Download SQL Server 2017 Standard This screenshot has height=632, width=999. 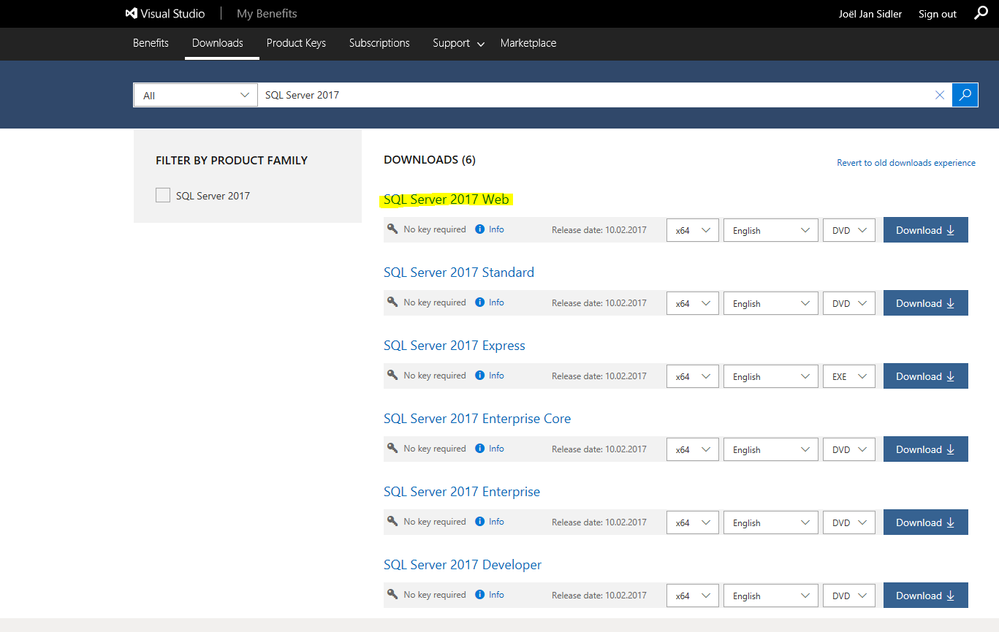pyautogui.click(x=925, y=303)
